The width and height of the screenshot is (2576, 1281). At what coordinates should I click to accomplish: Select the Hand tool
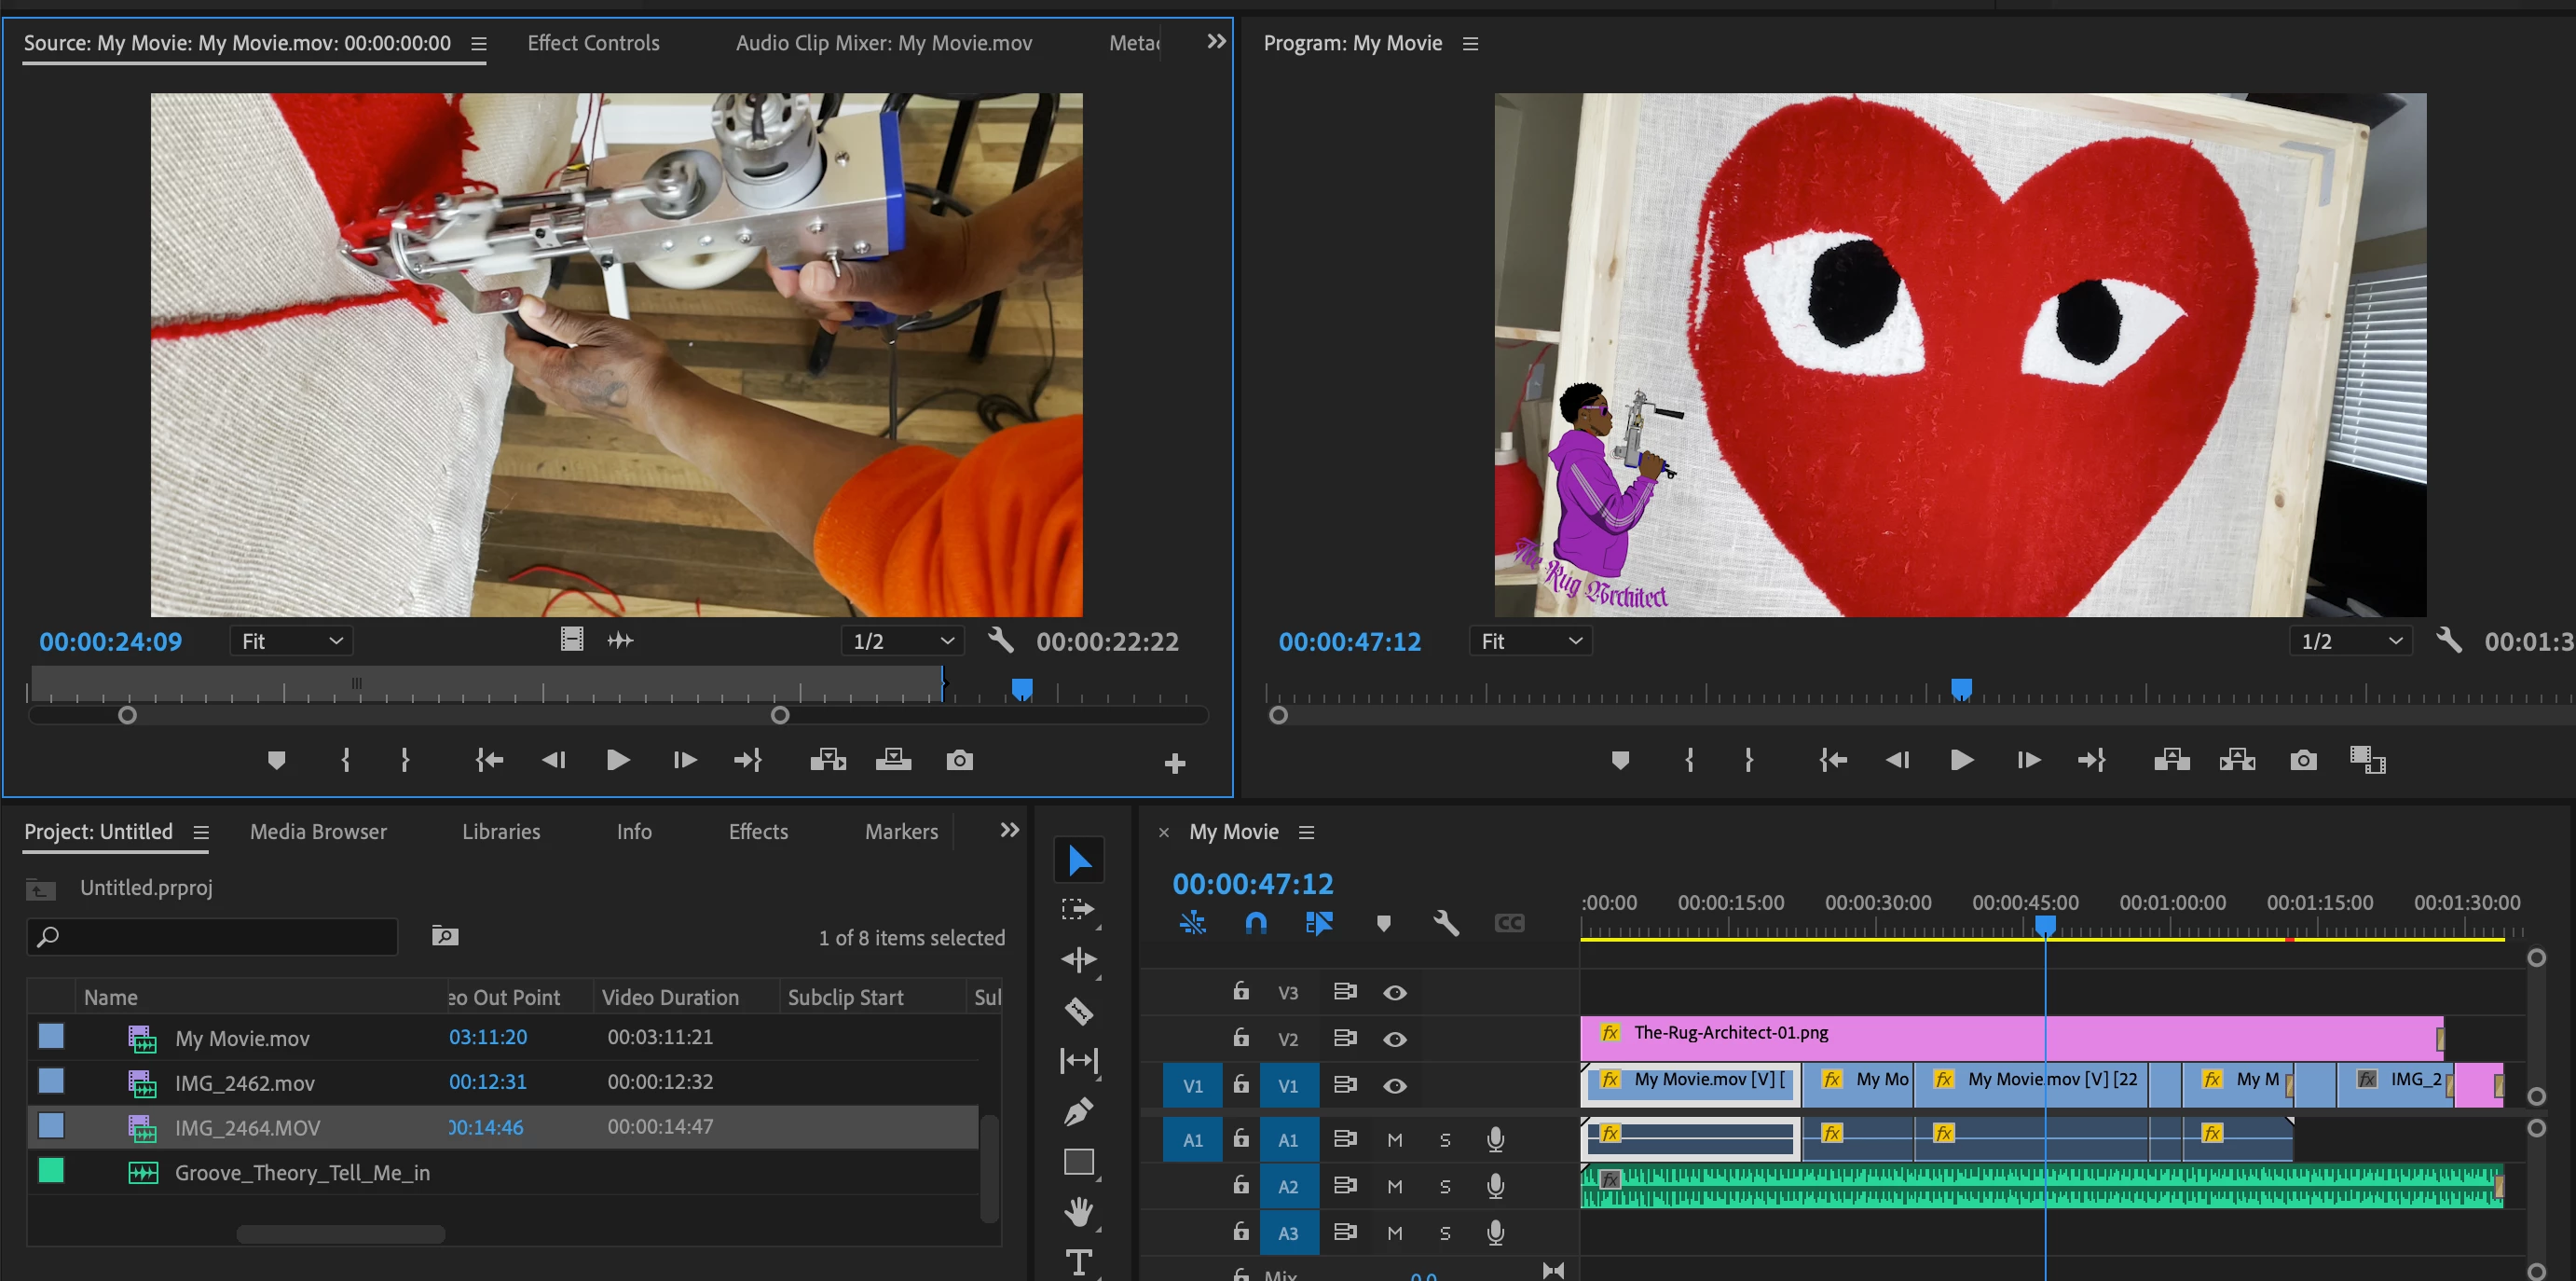1079,1212
